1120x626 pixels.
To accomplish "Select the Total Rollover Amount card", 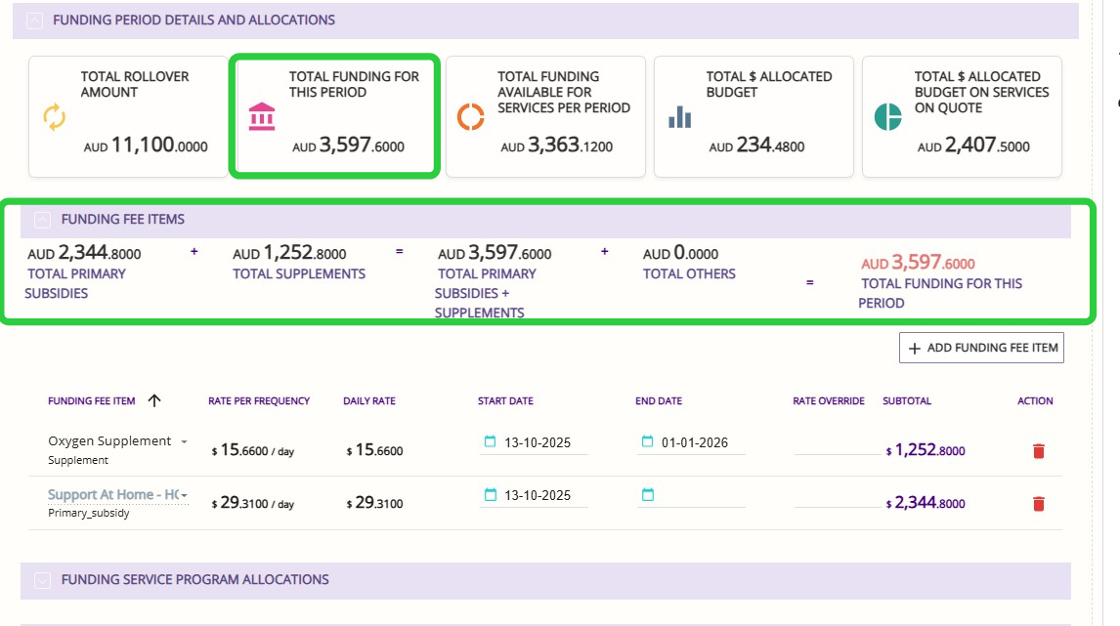I will (x=129, y=116).
